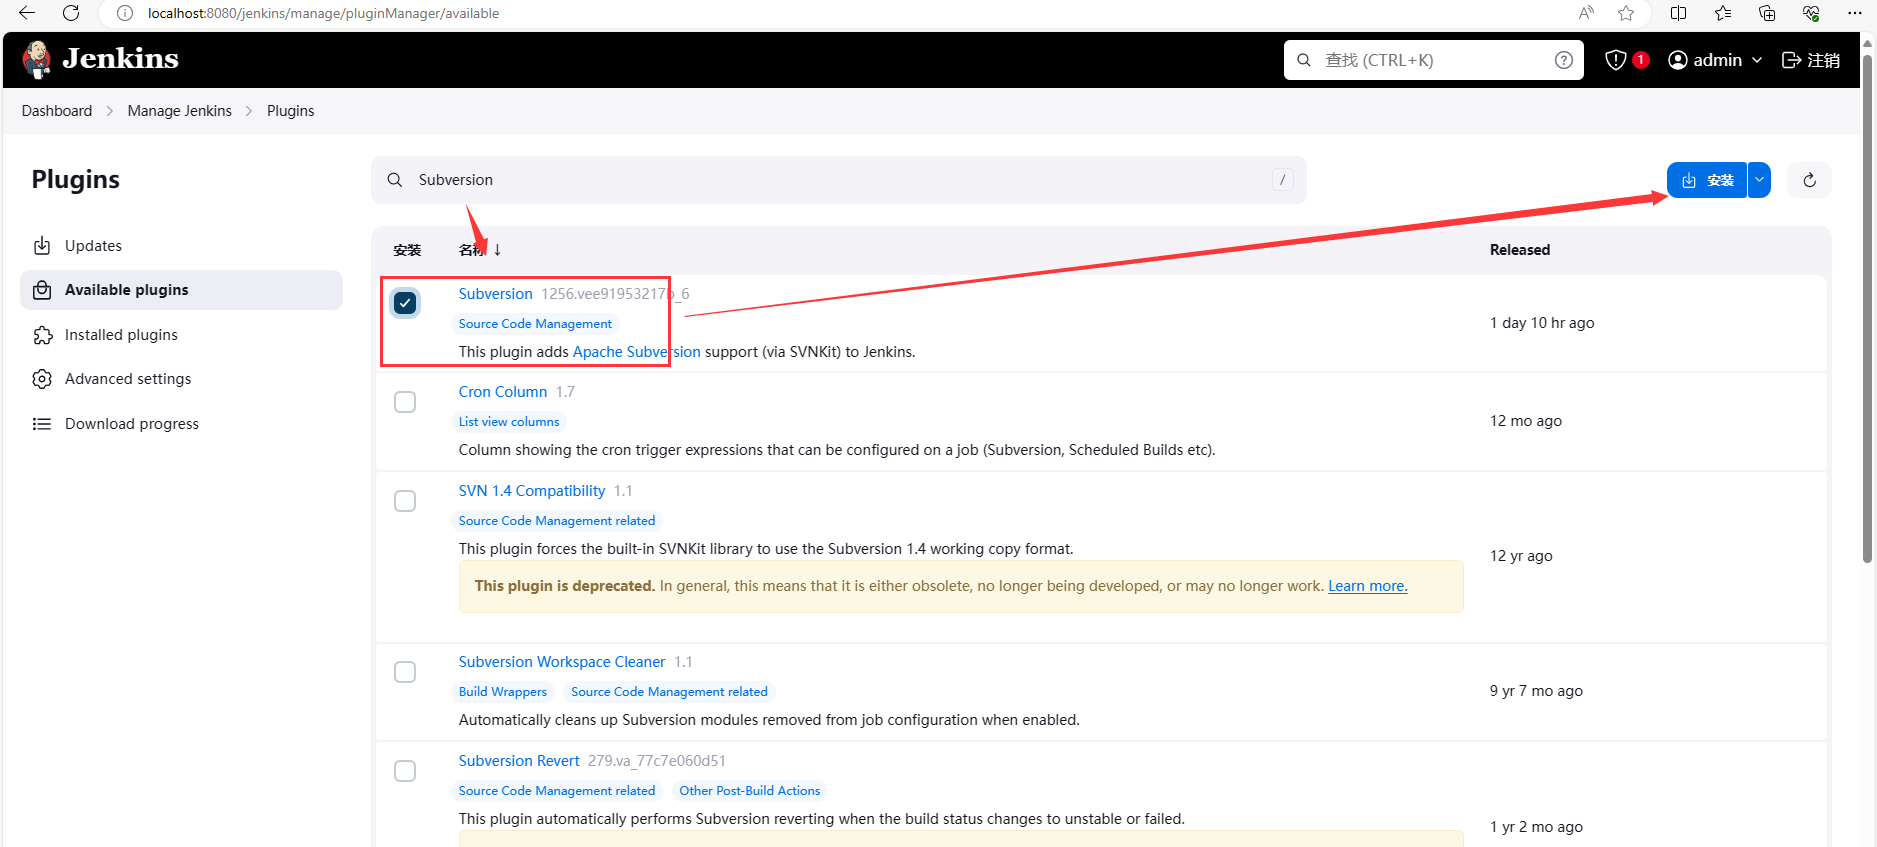Click the Released column header
Screen dimensions: 1877x847
(1520, 250)
